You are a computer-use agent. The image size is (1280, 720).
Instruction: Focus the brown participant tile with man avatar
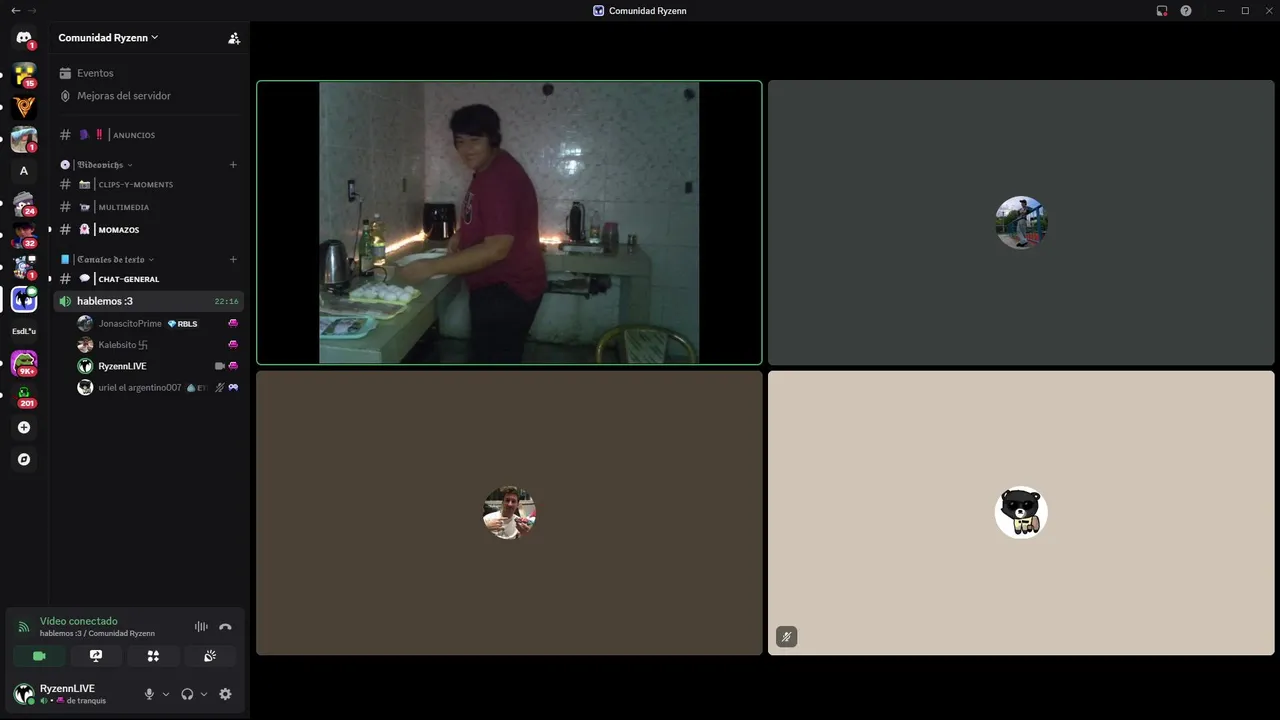[509, 513]
